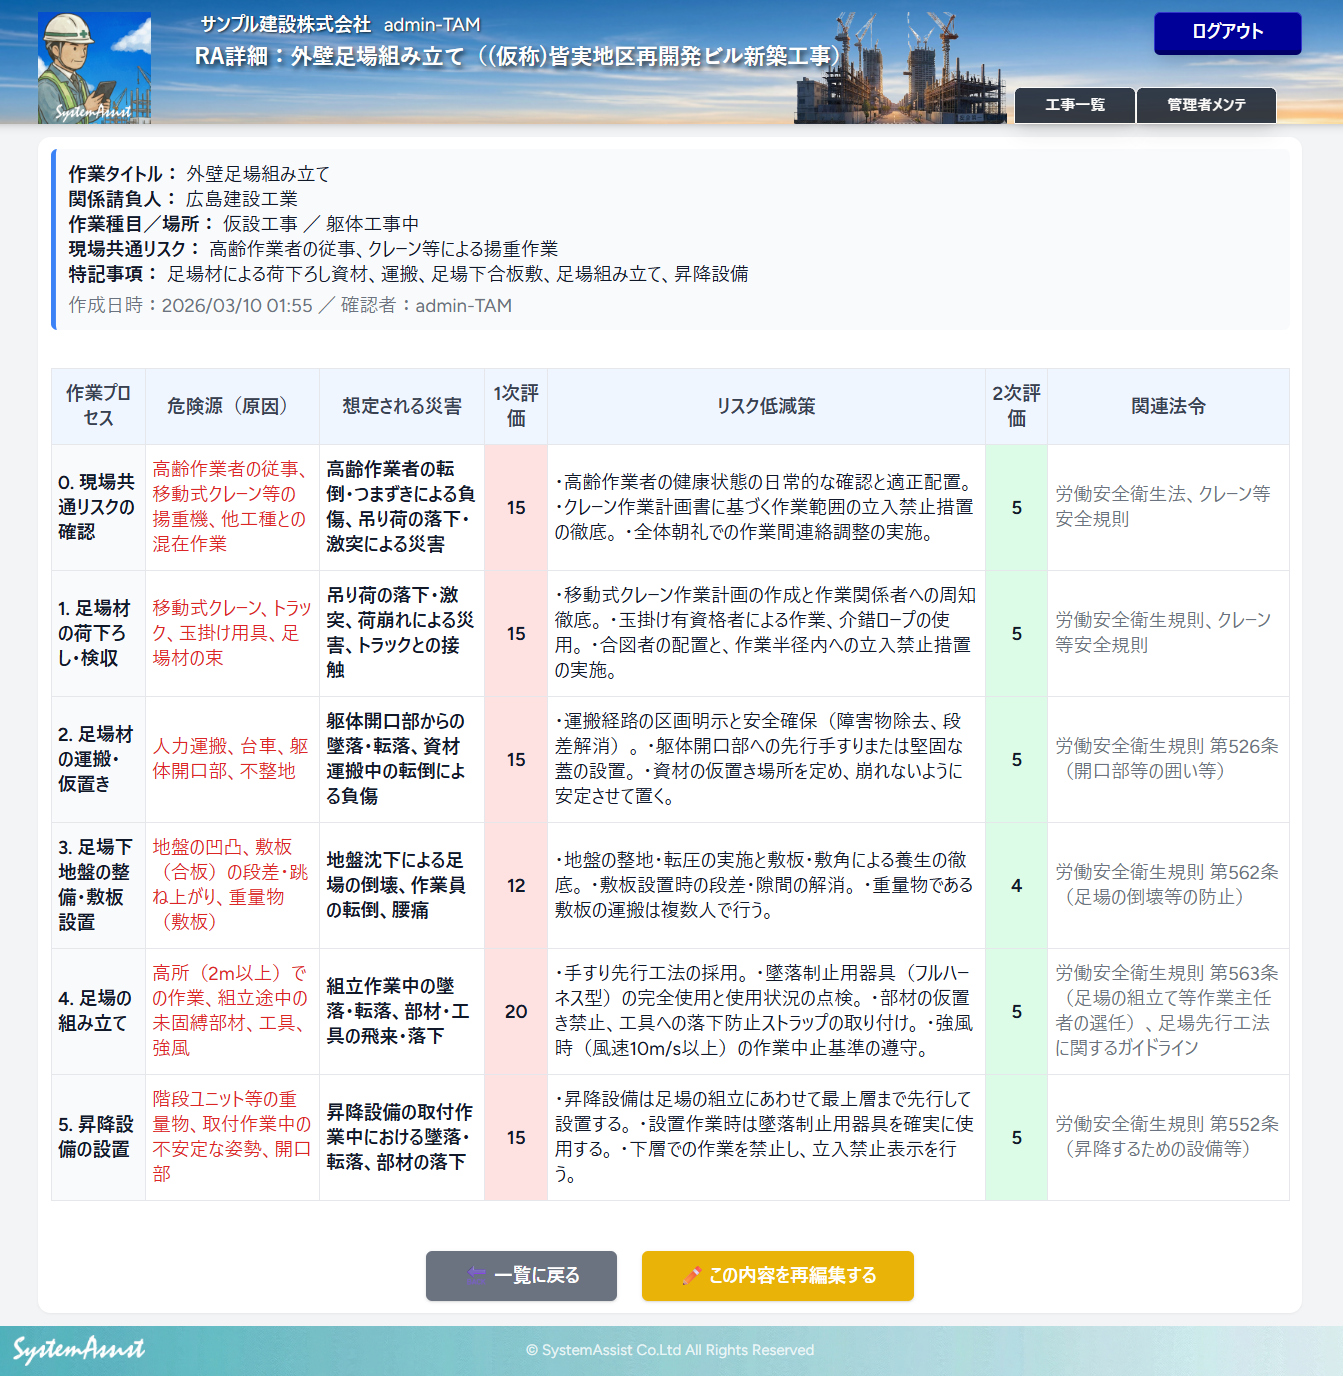Click the pencil icon on the re-edit button
Screen dimensions: 1343x1378
[691, 1275]
